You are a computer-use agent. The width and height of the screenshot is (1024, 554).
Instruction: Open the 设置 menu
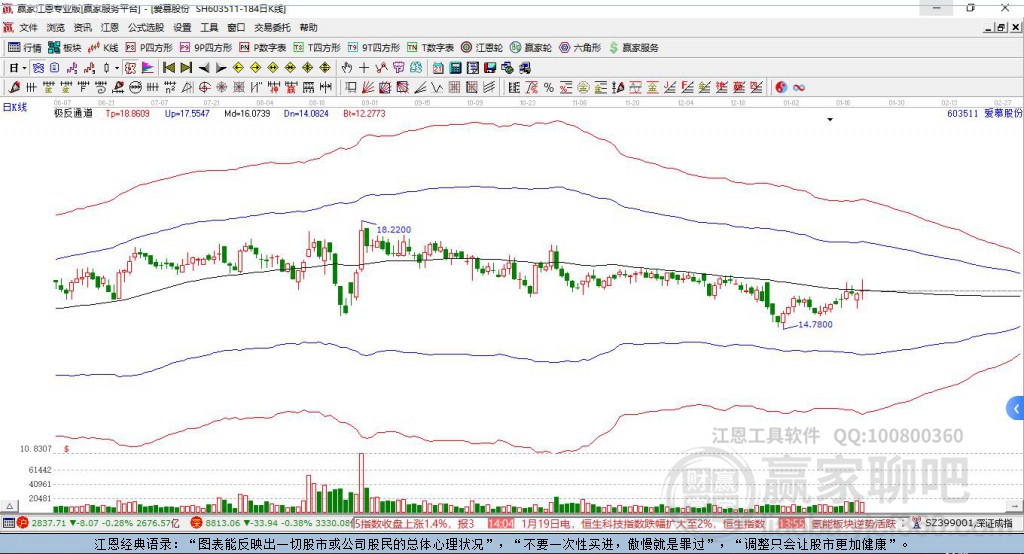pyautogui.click(x=182, y=27)
